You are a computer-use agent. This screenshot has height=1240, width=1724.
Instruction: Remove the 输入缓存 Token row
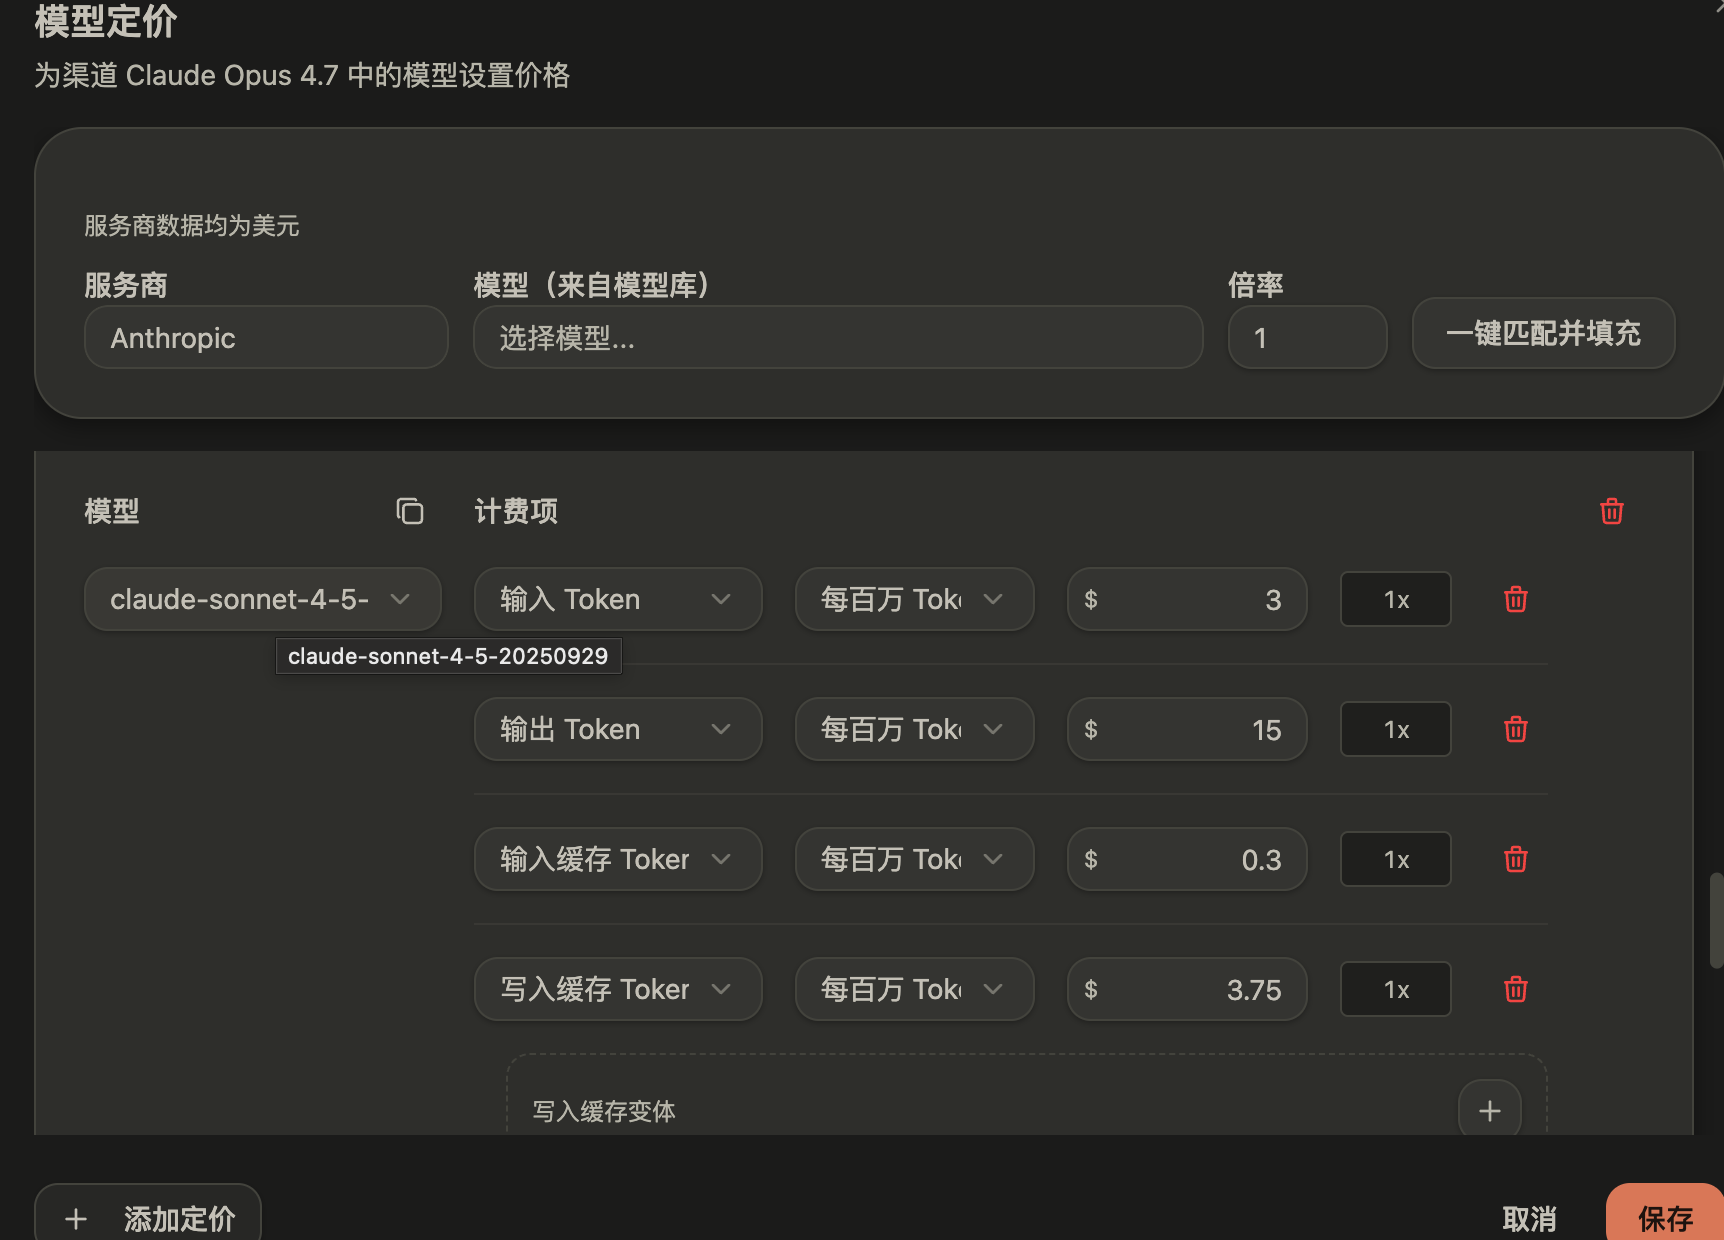click(x=1515, y=859)
